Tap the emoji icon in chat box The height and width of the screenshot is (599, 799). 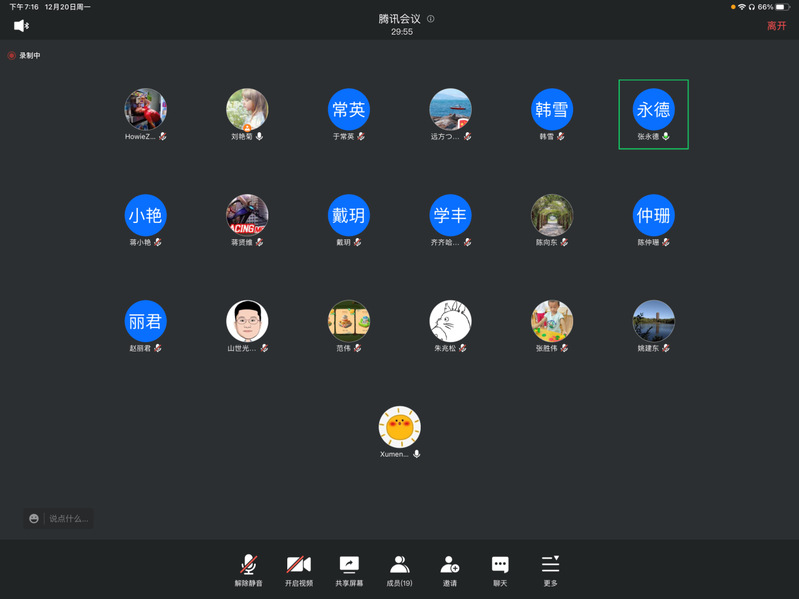pyautogui.click(x=35, y=518)
